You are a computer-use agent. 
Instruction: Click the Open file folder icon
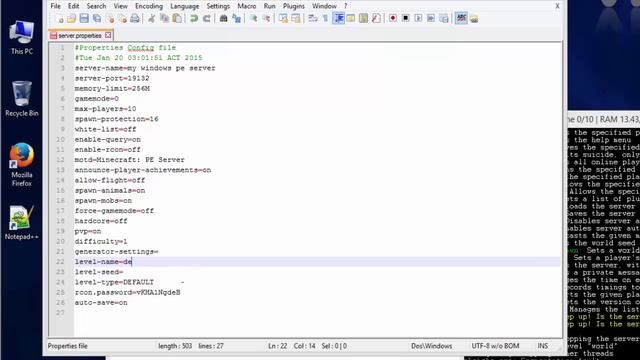(x=71, y=18)
